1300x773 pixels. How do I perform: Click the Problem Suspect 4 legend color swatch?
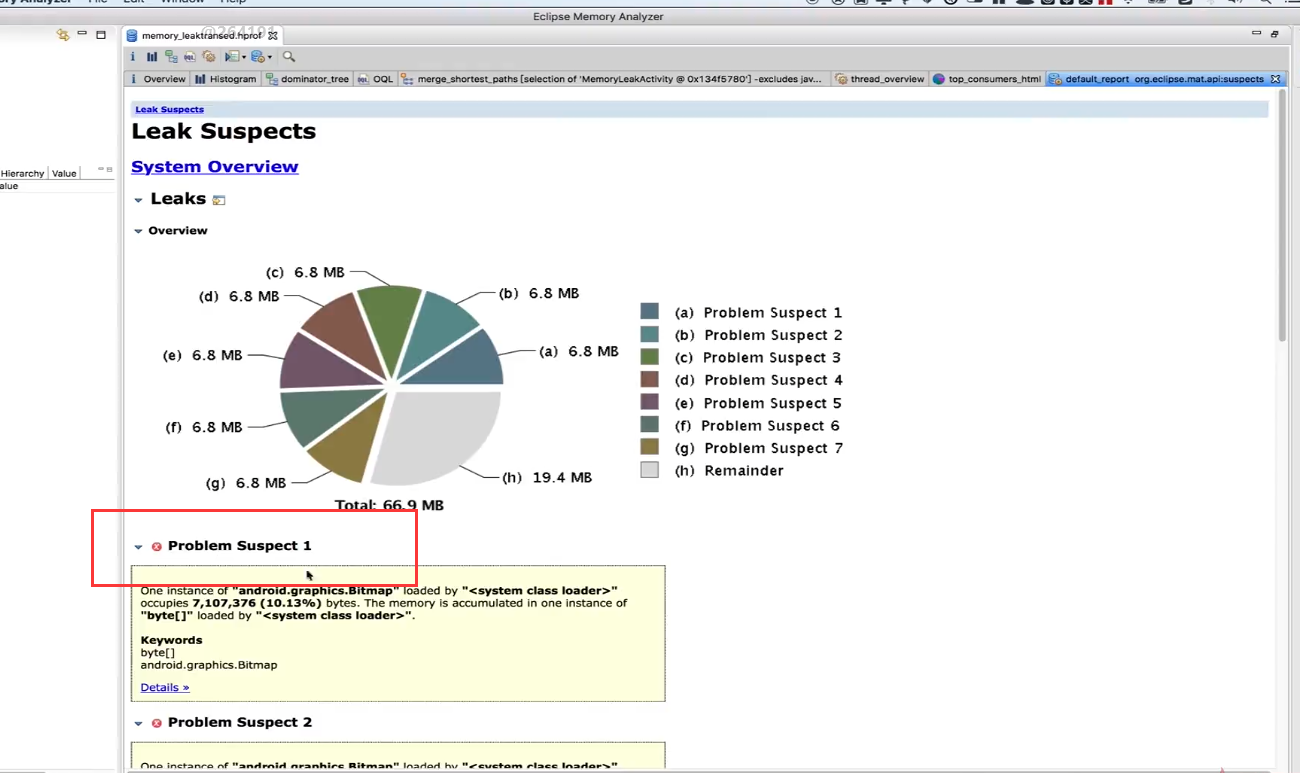click(648, 379)
